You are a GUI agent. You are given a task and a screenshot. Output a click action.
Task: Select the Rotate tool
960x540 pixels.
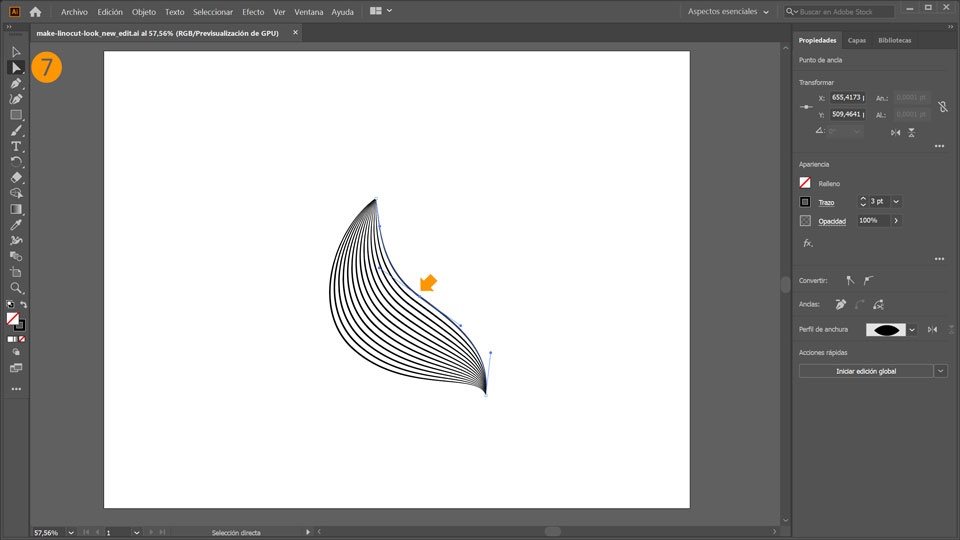(x=16, y=162)
